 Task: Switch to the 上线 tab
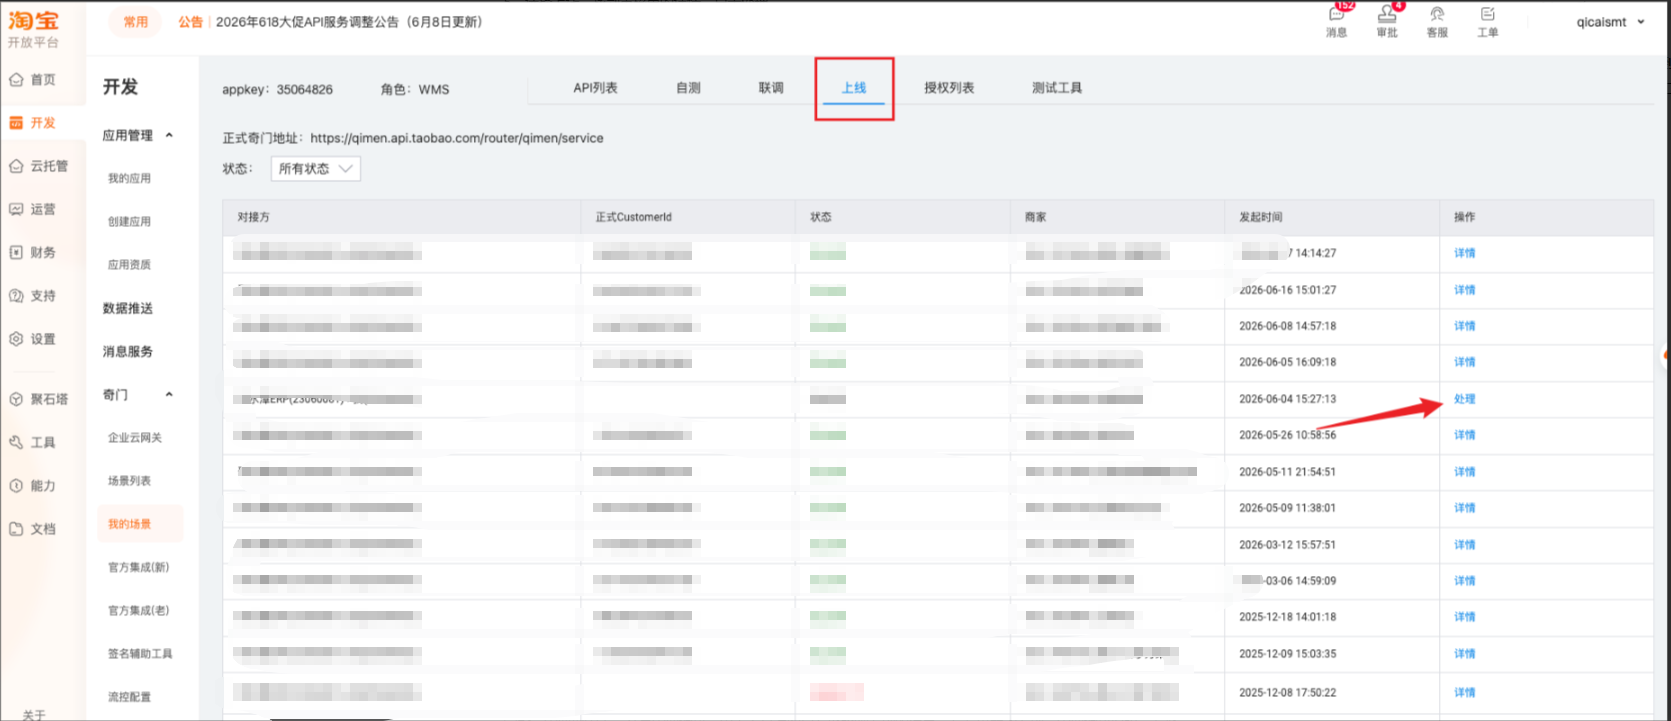pos(854,88)
